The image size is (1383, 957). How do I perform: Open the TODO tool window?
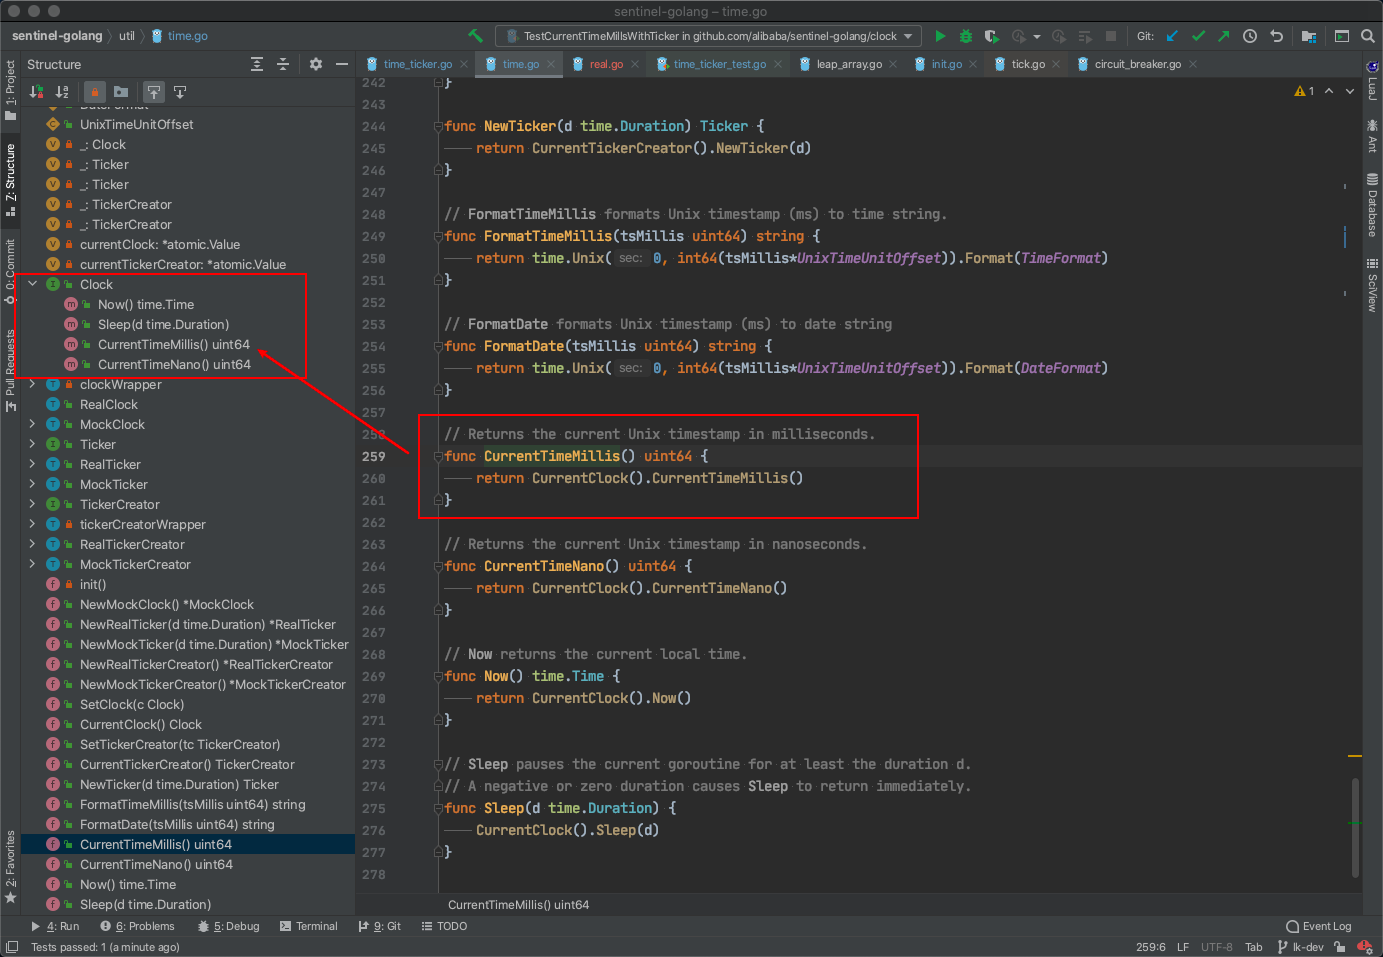445,926
